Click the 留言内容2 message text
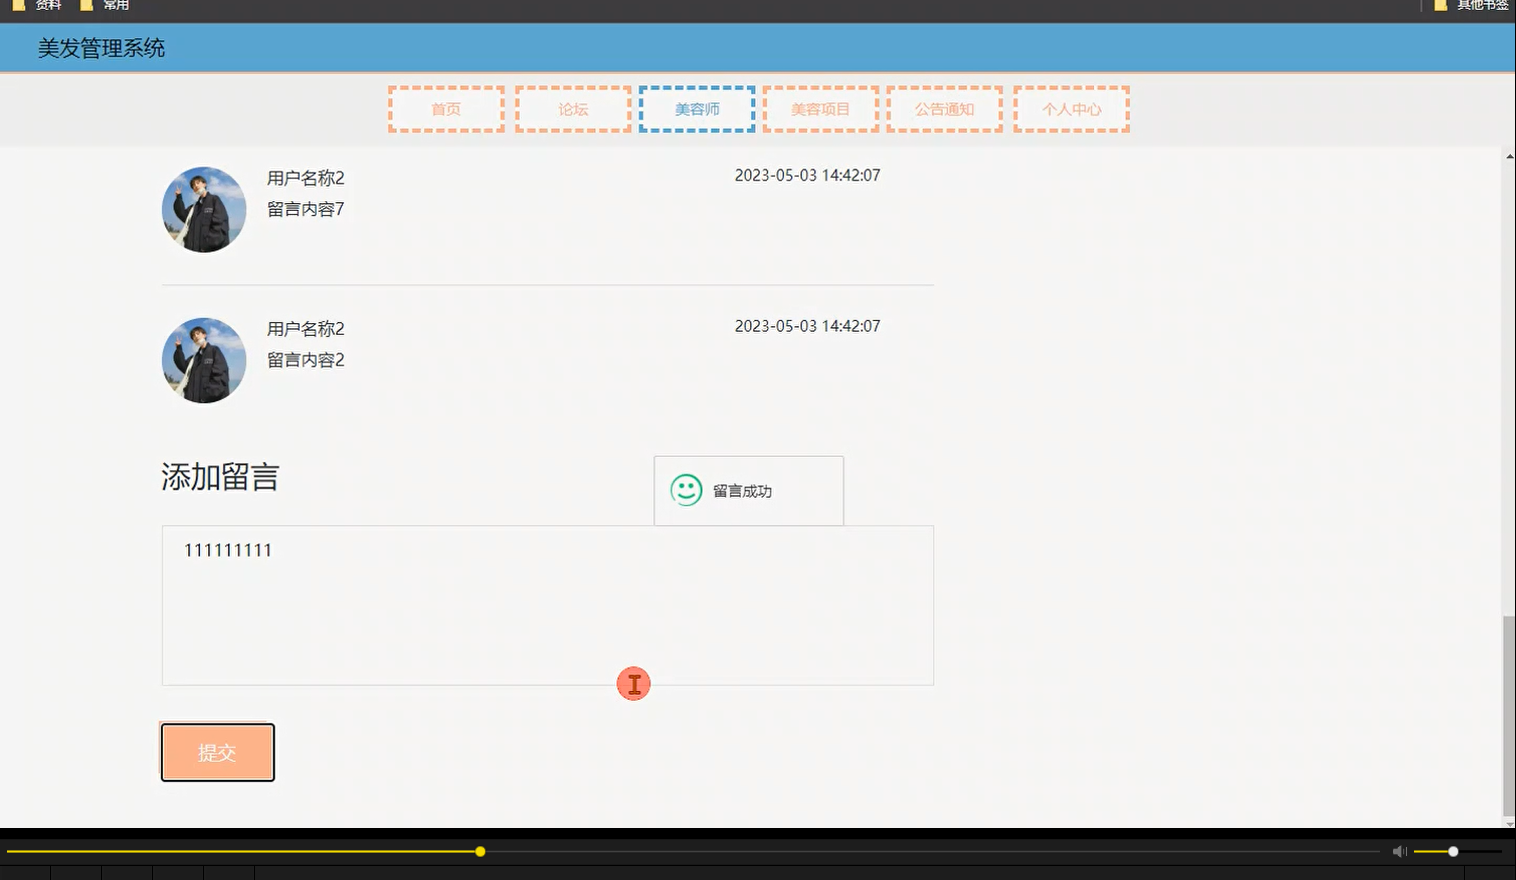1516x880 pixels. tap(306, 360)
